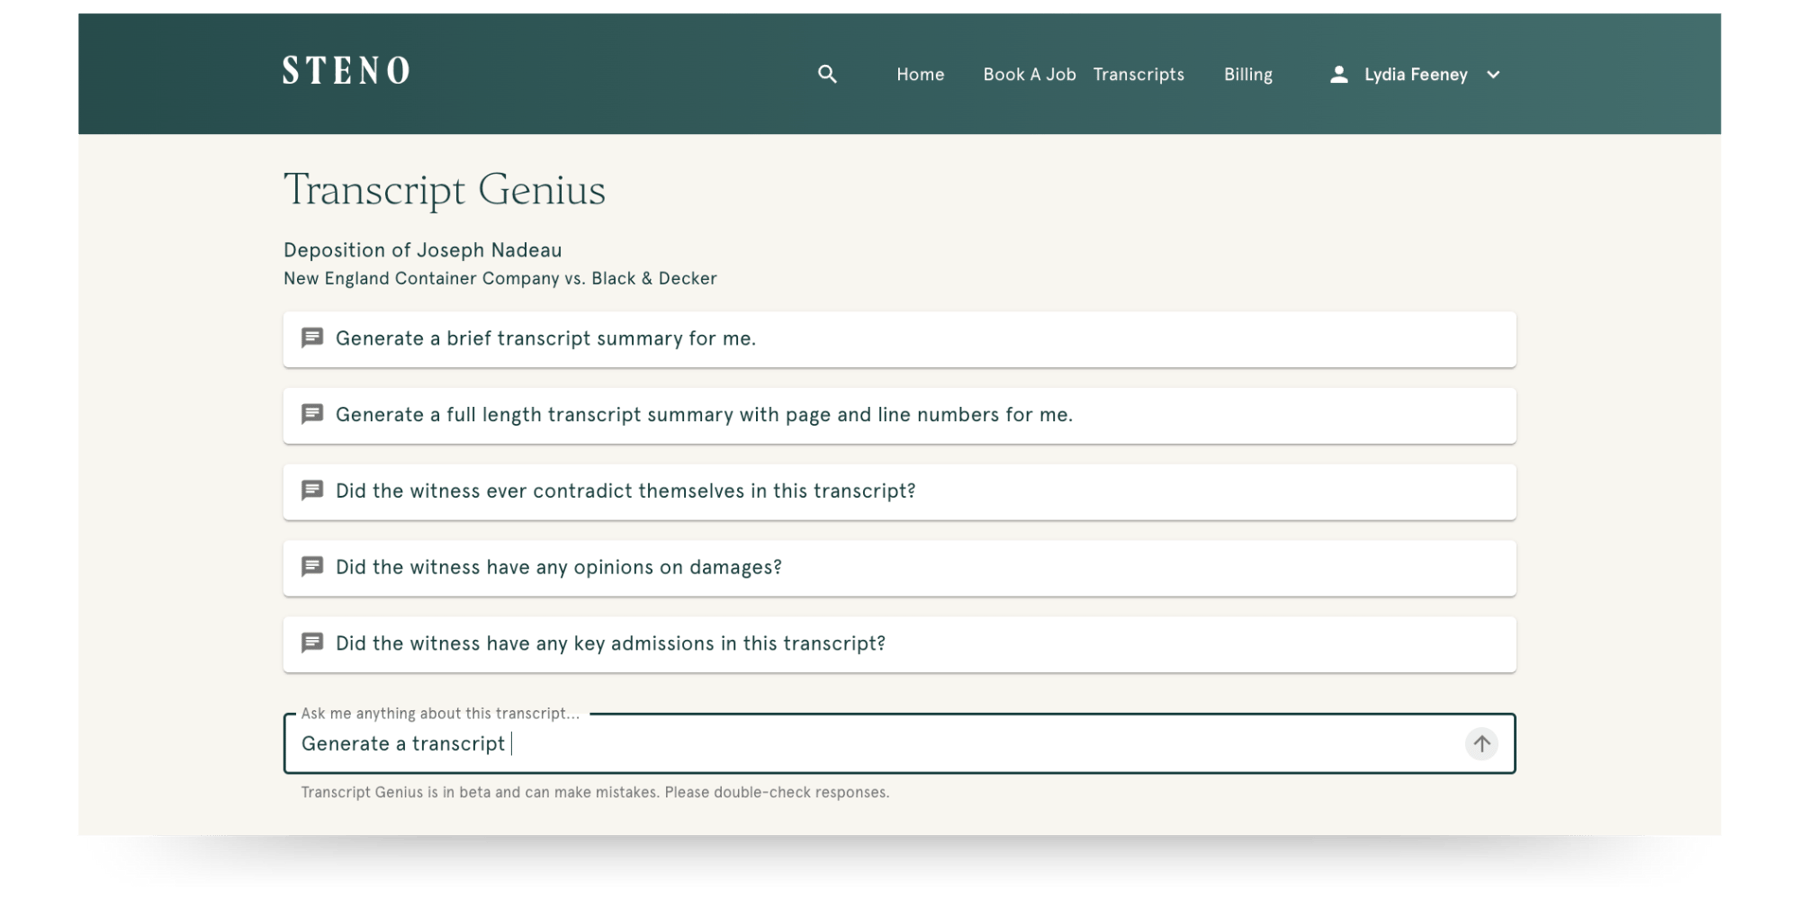Click the chat bubble icon on the brief summary prompt

313,338
